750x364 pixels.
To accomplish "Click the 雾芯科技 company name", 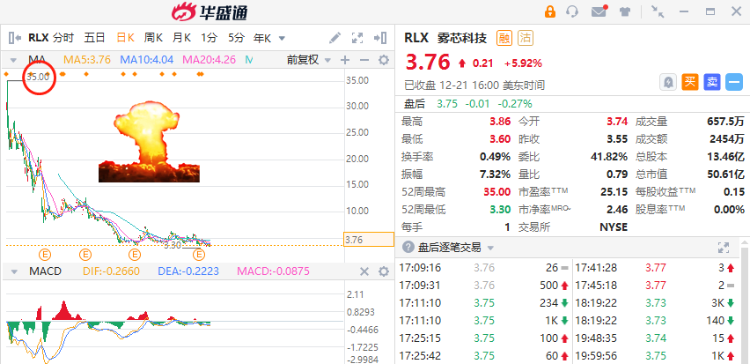I will click(x=462, y=38).
